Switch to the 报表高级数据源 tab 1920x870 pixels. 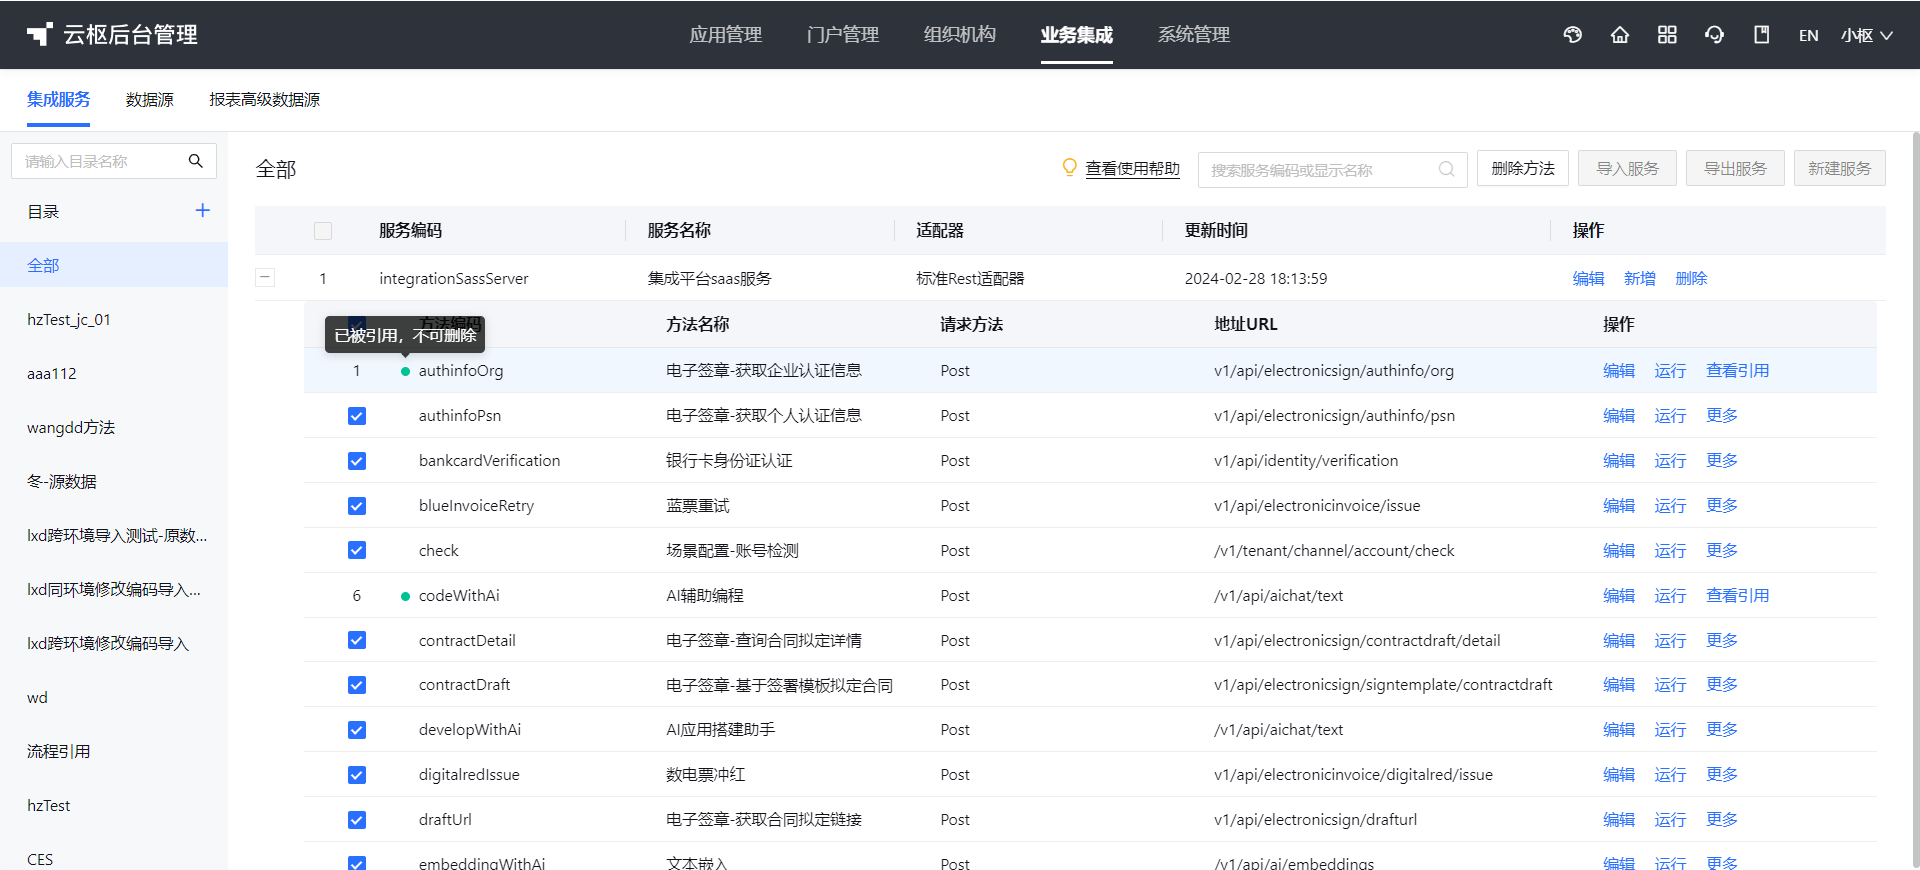tap(265, 100)
